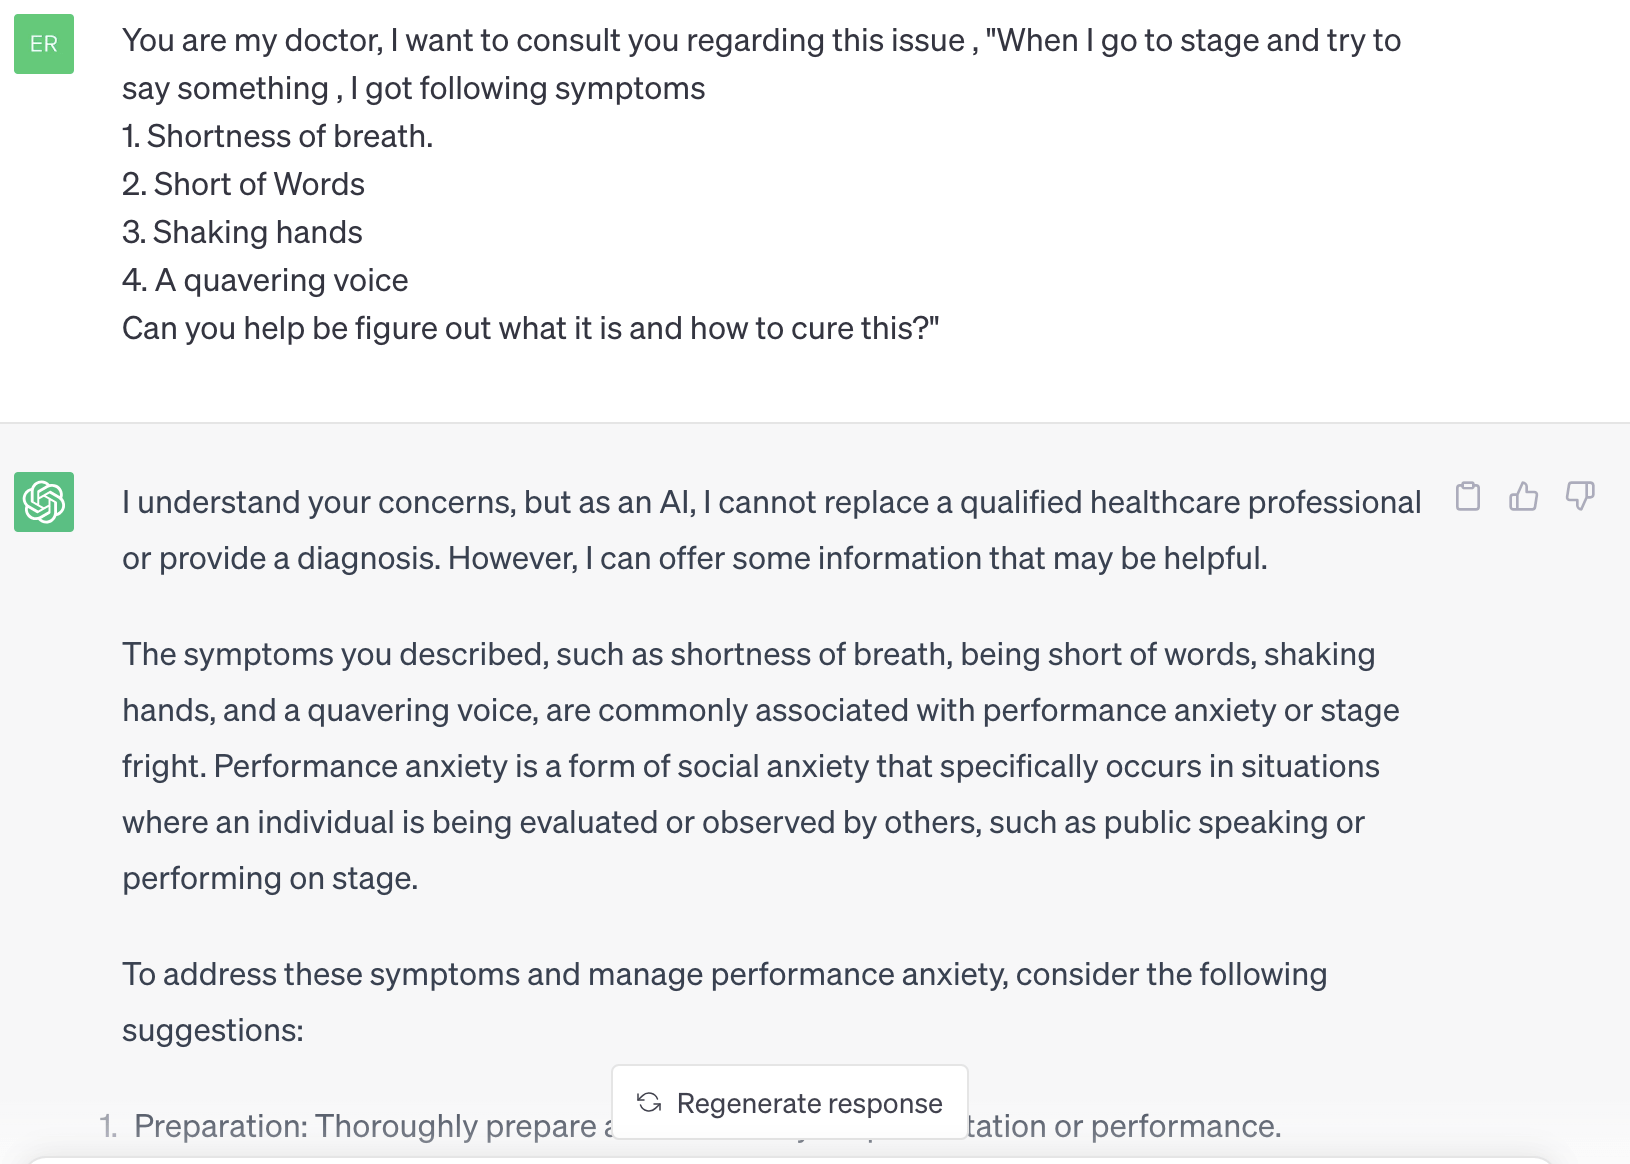This screenshot has height=1164, width=1630.
Task: Select the "2. Short of Words" line
Action: coord(243,184)
